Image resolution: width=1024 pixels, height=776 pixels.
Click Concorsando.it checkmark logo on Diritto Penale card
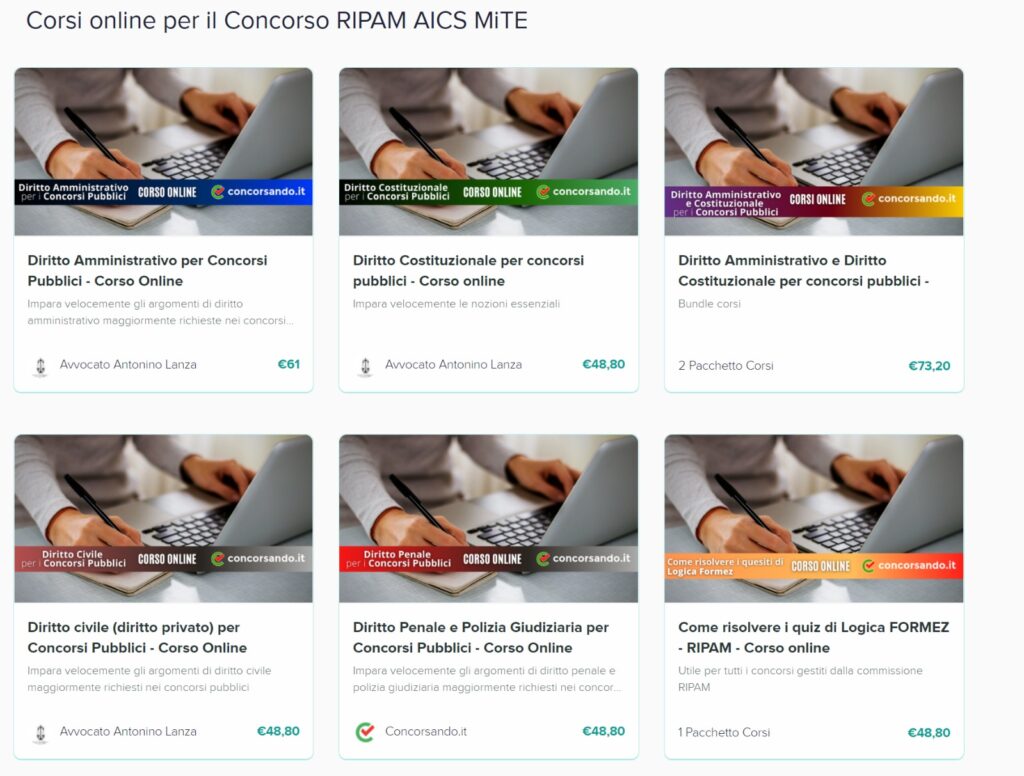pyautogui.click(x=365, y=732)
